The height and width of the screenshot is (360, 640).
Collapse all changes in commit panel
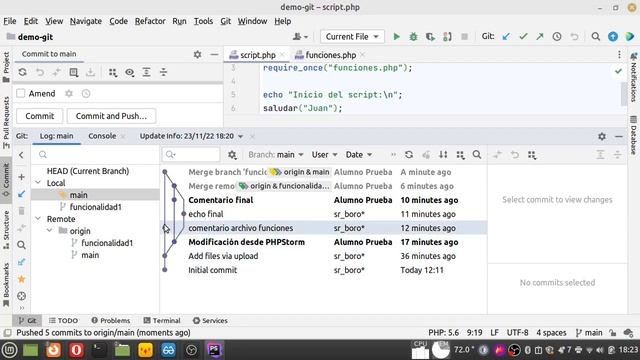pyautogui.click(x=163, y=72)
